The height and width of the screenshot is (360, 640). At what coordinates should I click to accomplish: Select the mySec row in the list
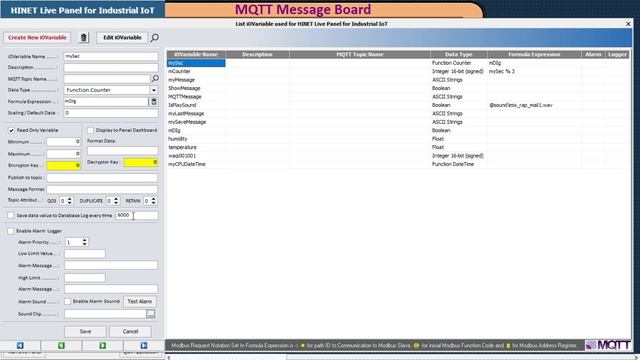click(x=398, y=63)
